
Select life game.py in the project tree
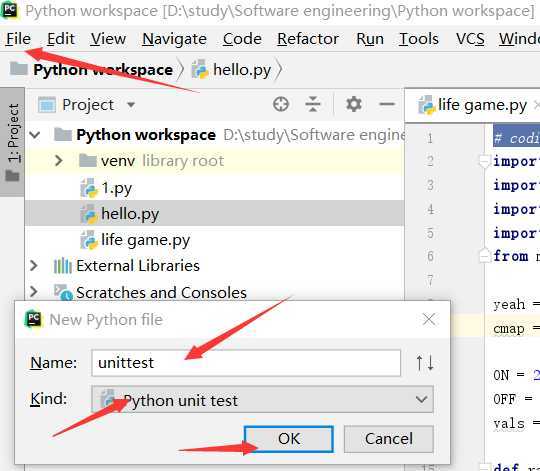point(145,240)
